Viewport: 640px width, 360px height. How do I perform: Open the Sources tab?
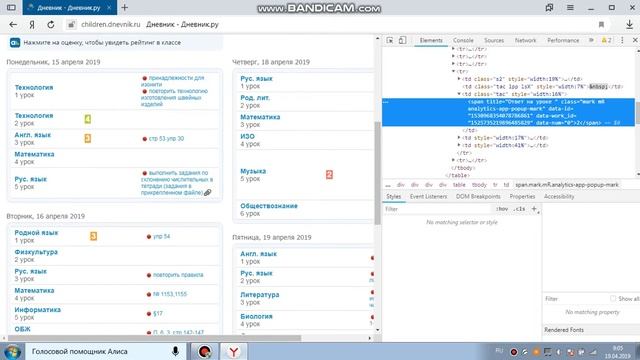[494, 40]
